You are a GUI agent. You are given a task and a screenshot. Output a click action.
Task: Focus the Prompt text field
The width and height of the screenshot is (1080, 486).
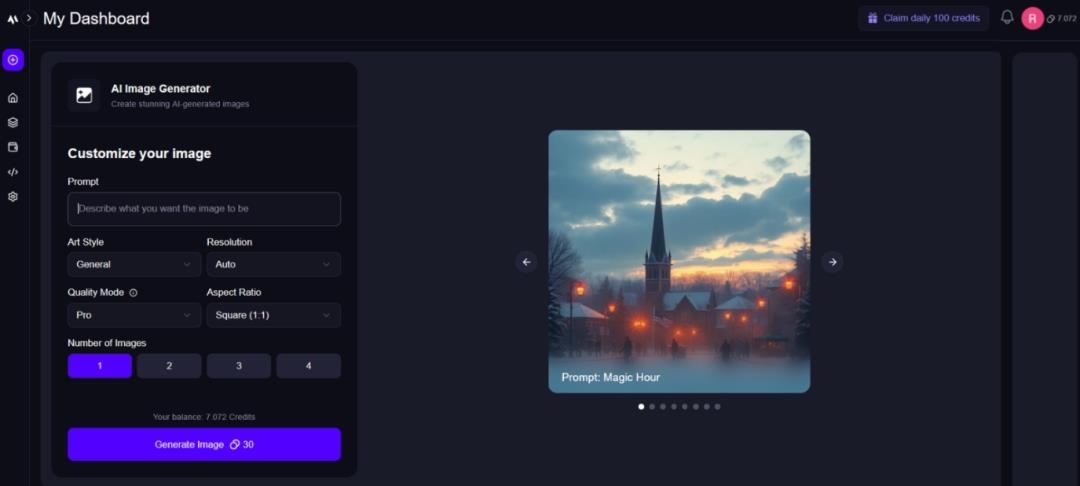coord(204,209)
